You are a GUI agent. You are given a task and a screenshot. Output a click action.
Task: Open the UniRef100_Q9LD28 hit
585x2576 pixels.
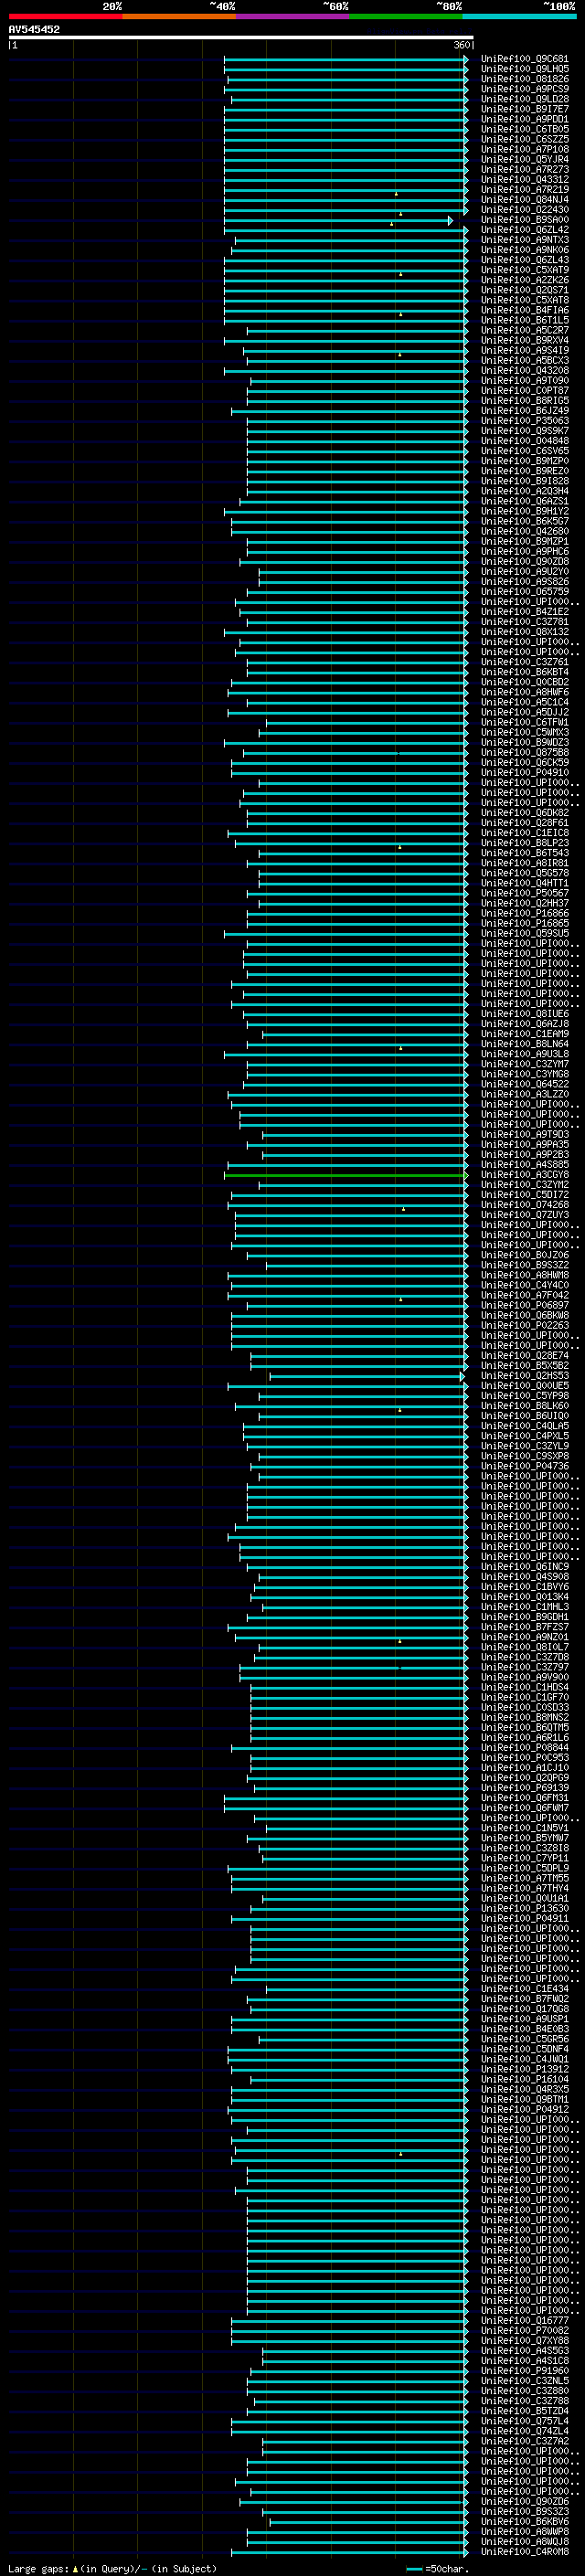coord(524,99)
